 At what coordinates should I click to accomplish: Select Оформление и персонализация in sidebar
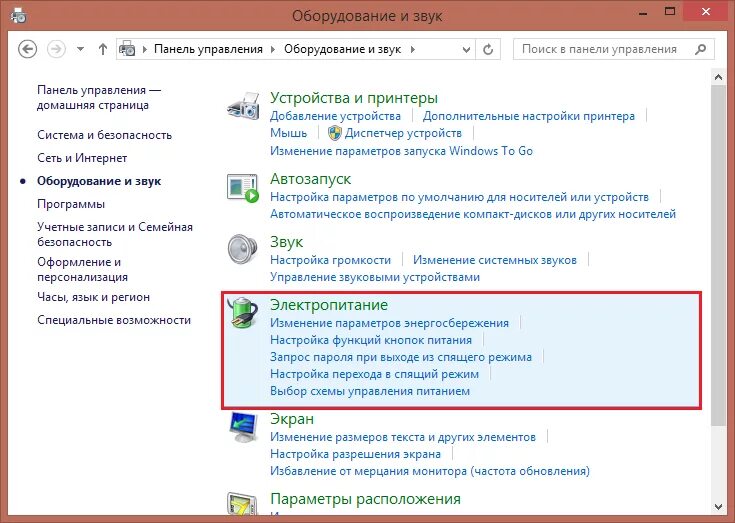point(82,269)
